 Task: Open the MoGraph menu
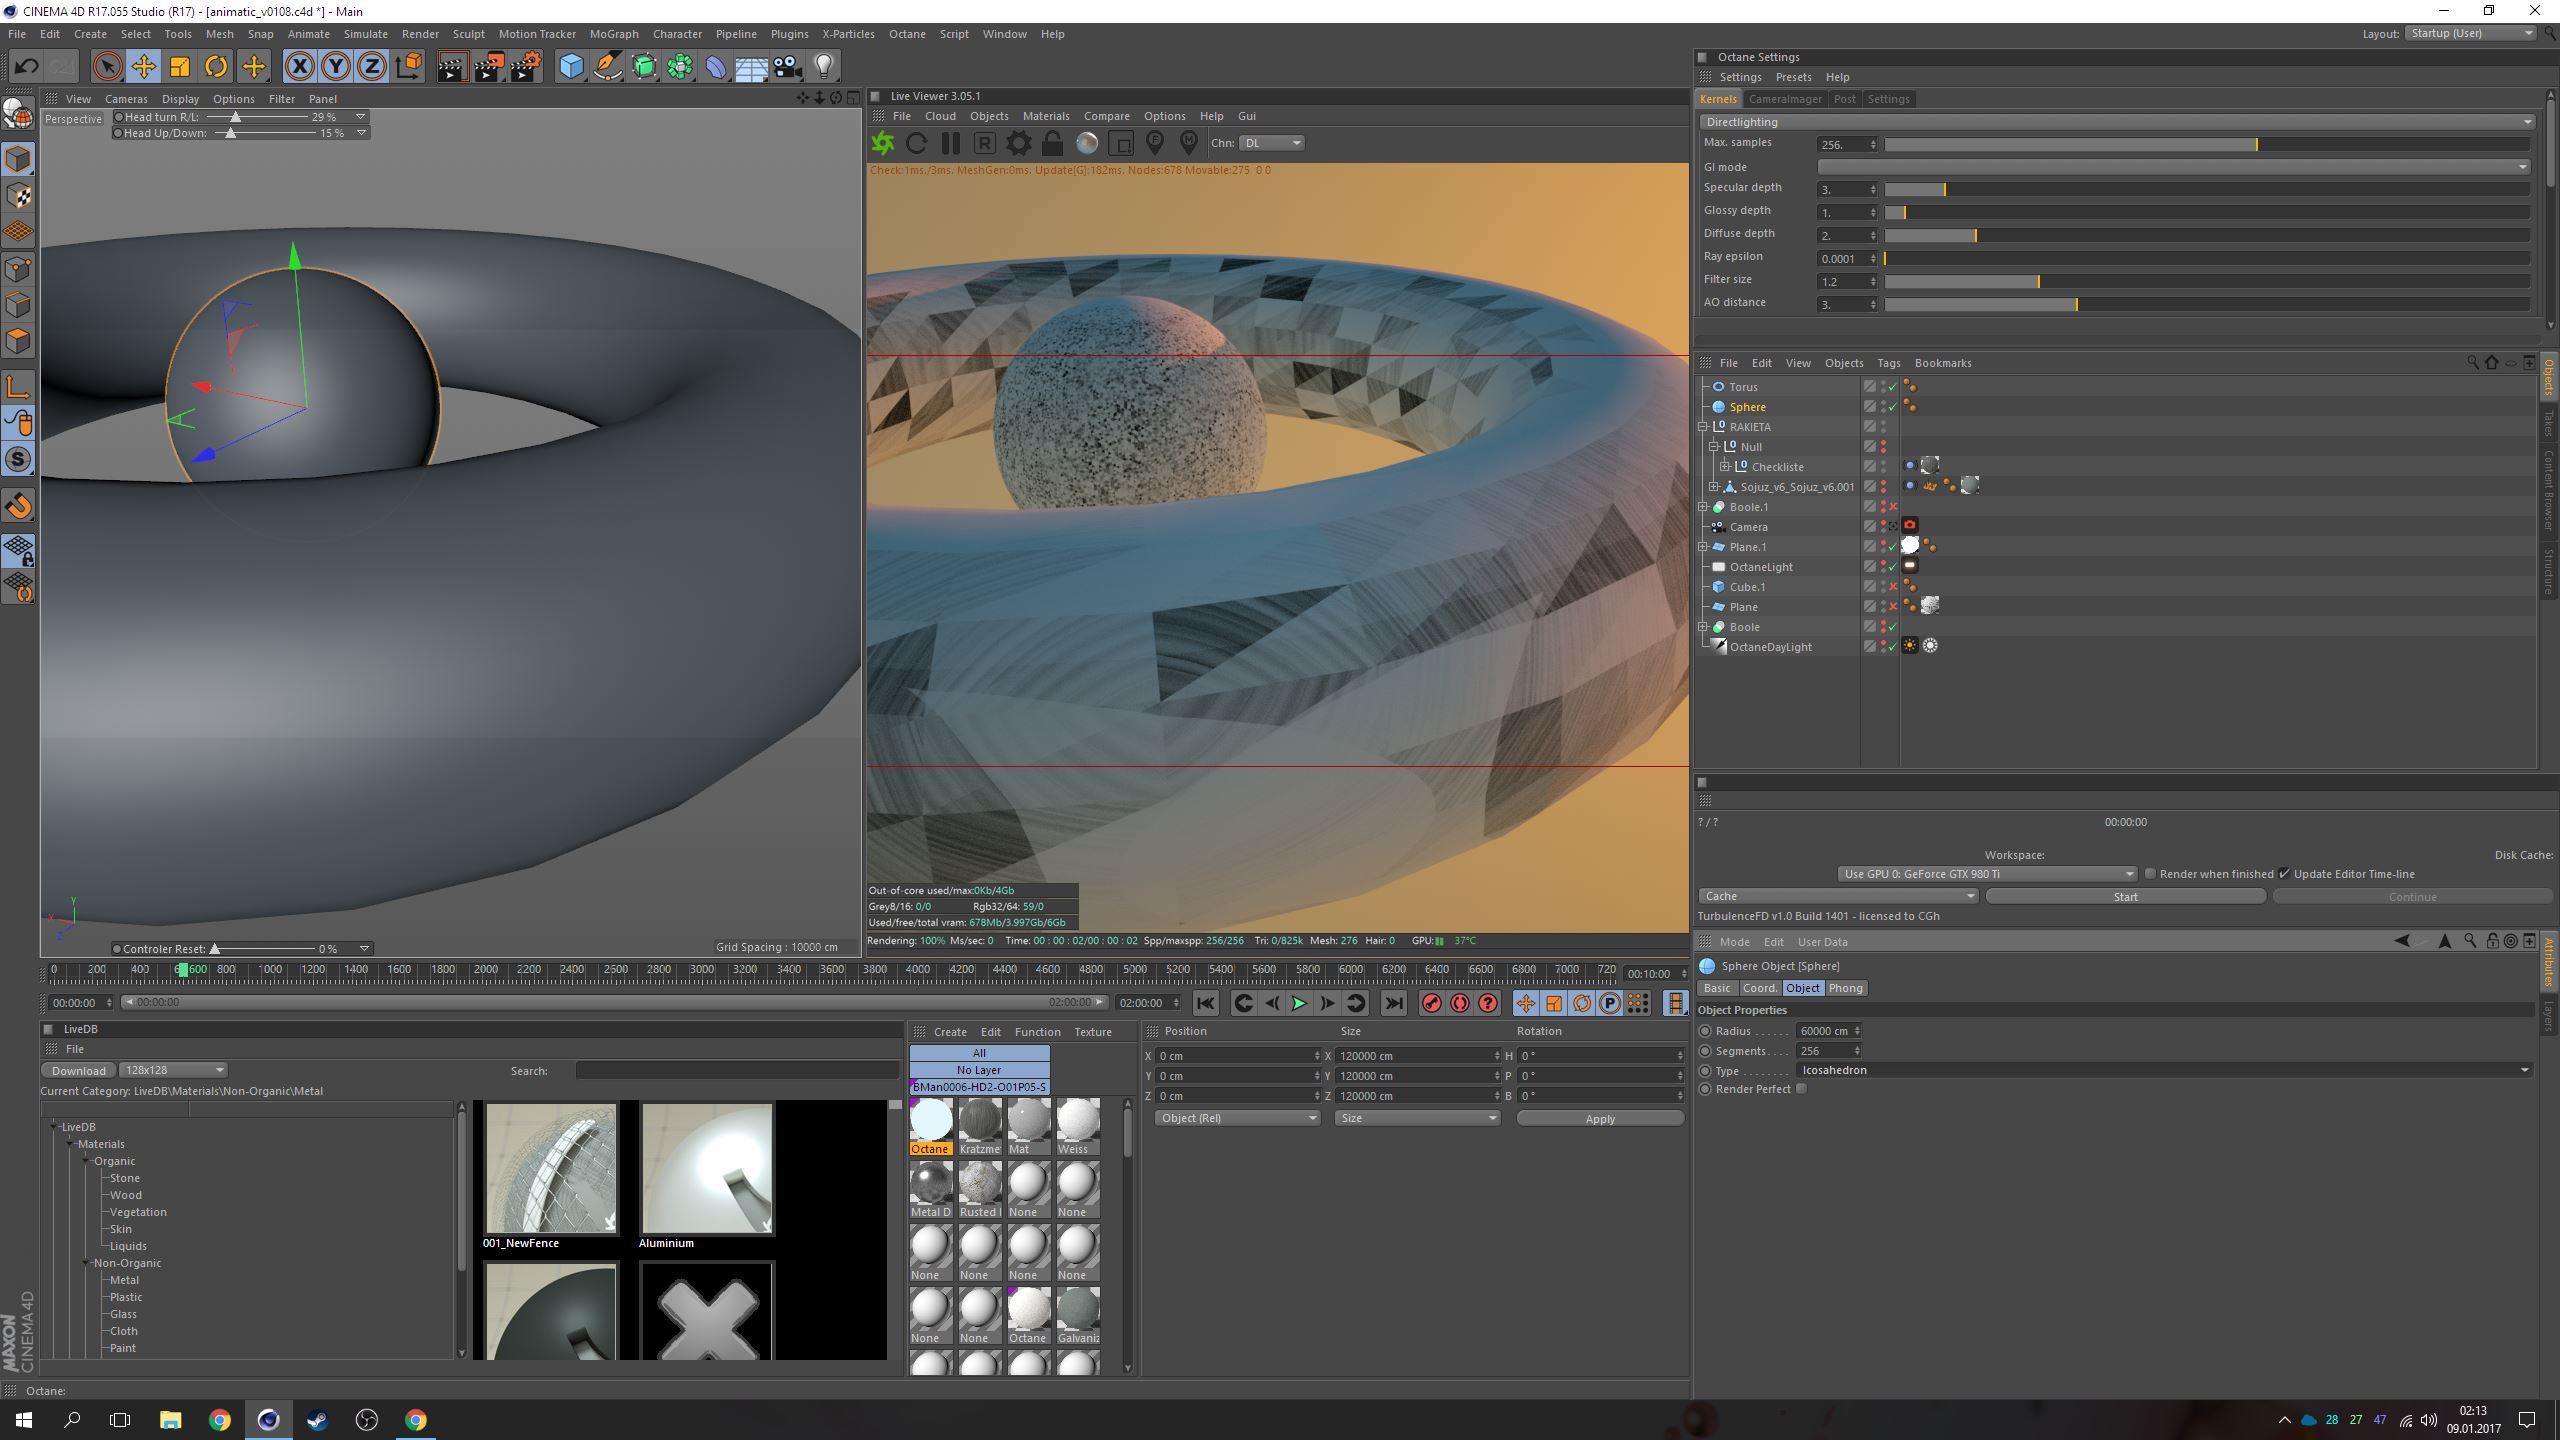[x=613, y=34]
